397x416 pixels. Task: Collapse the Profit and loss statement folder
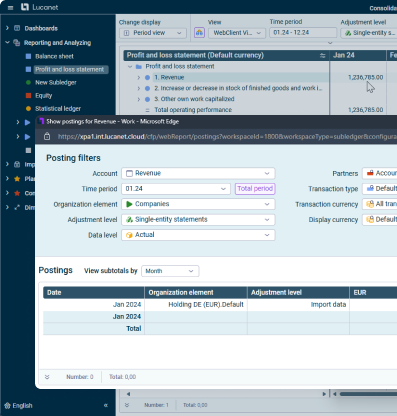[x=130, y=66]
